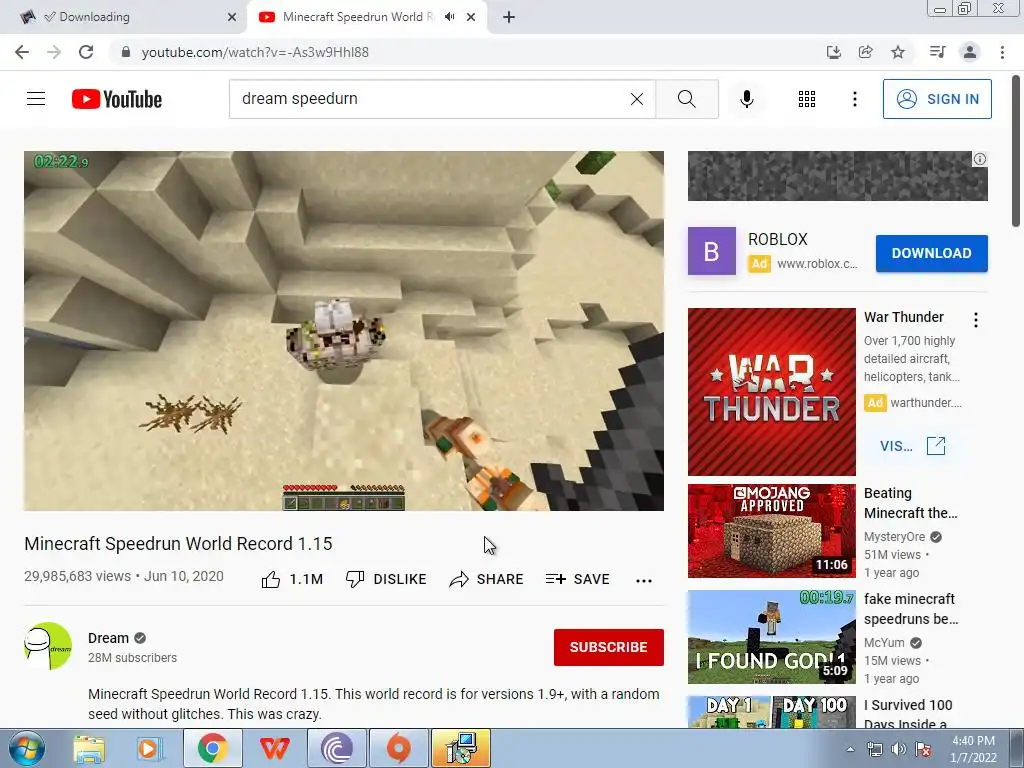Open the red W app on the taskbar

click(x=274, y=748)
